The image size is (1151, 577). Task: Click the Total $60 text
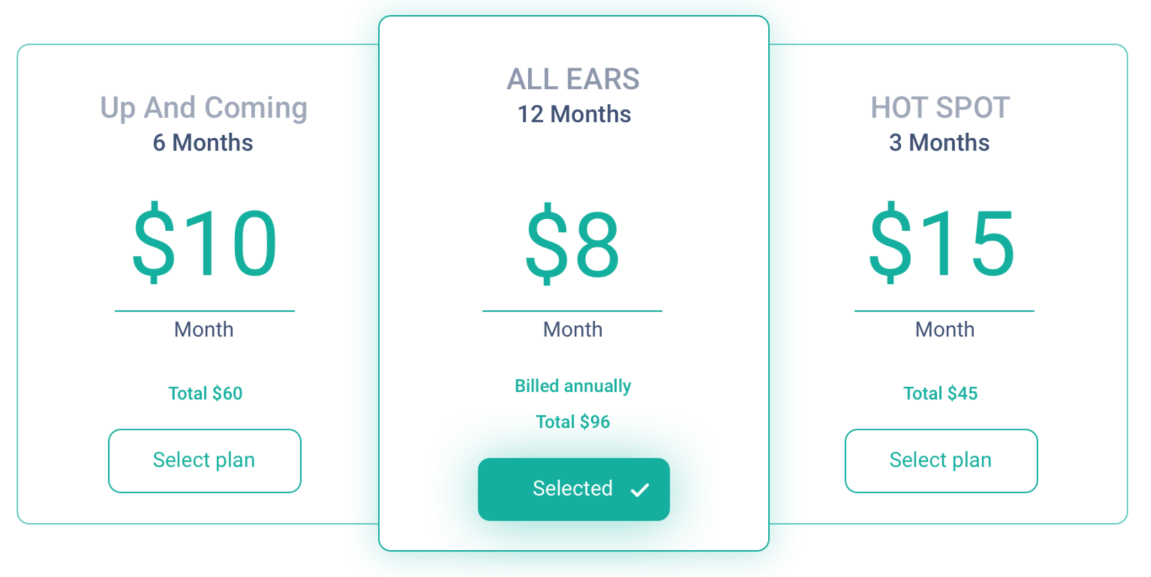click(205, 393)
